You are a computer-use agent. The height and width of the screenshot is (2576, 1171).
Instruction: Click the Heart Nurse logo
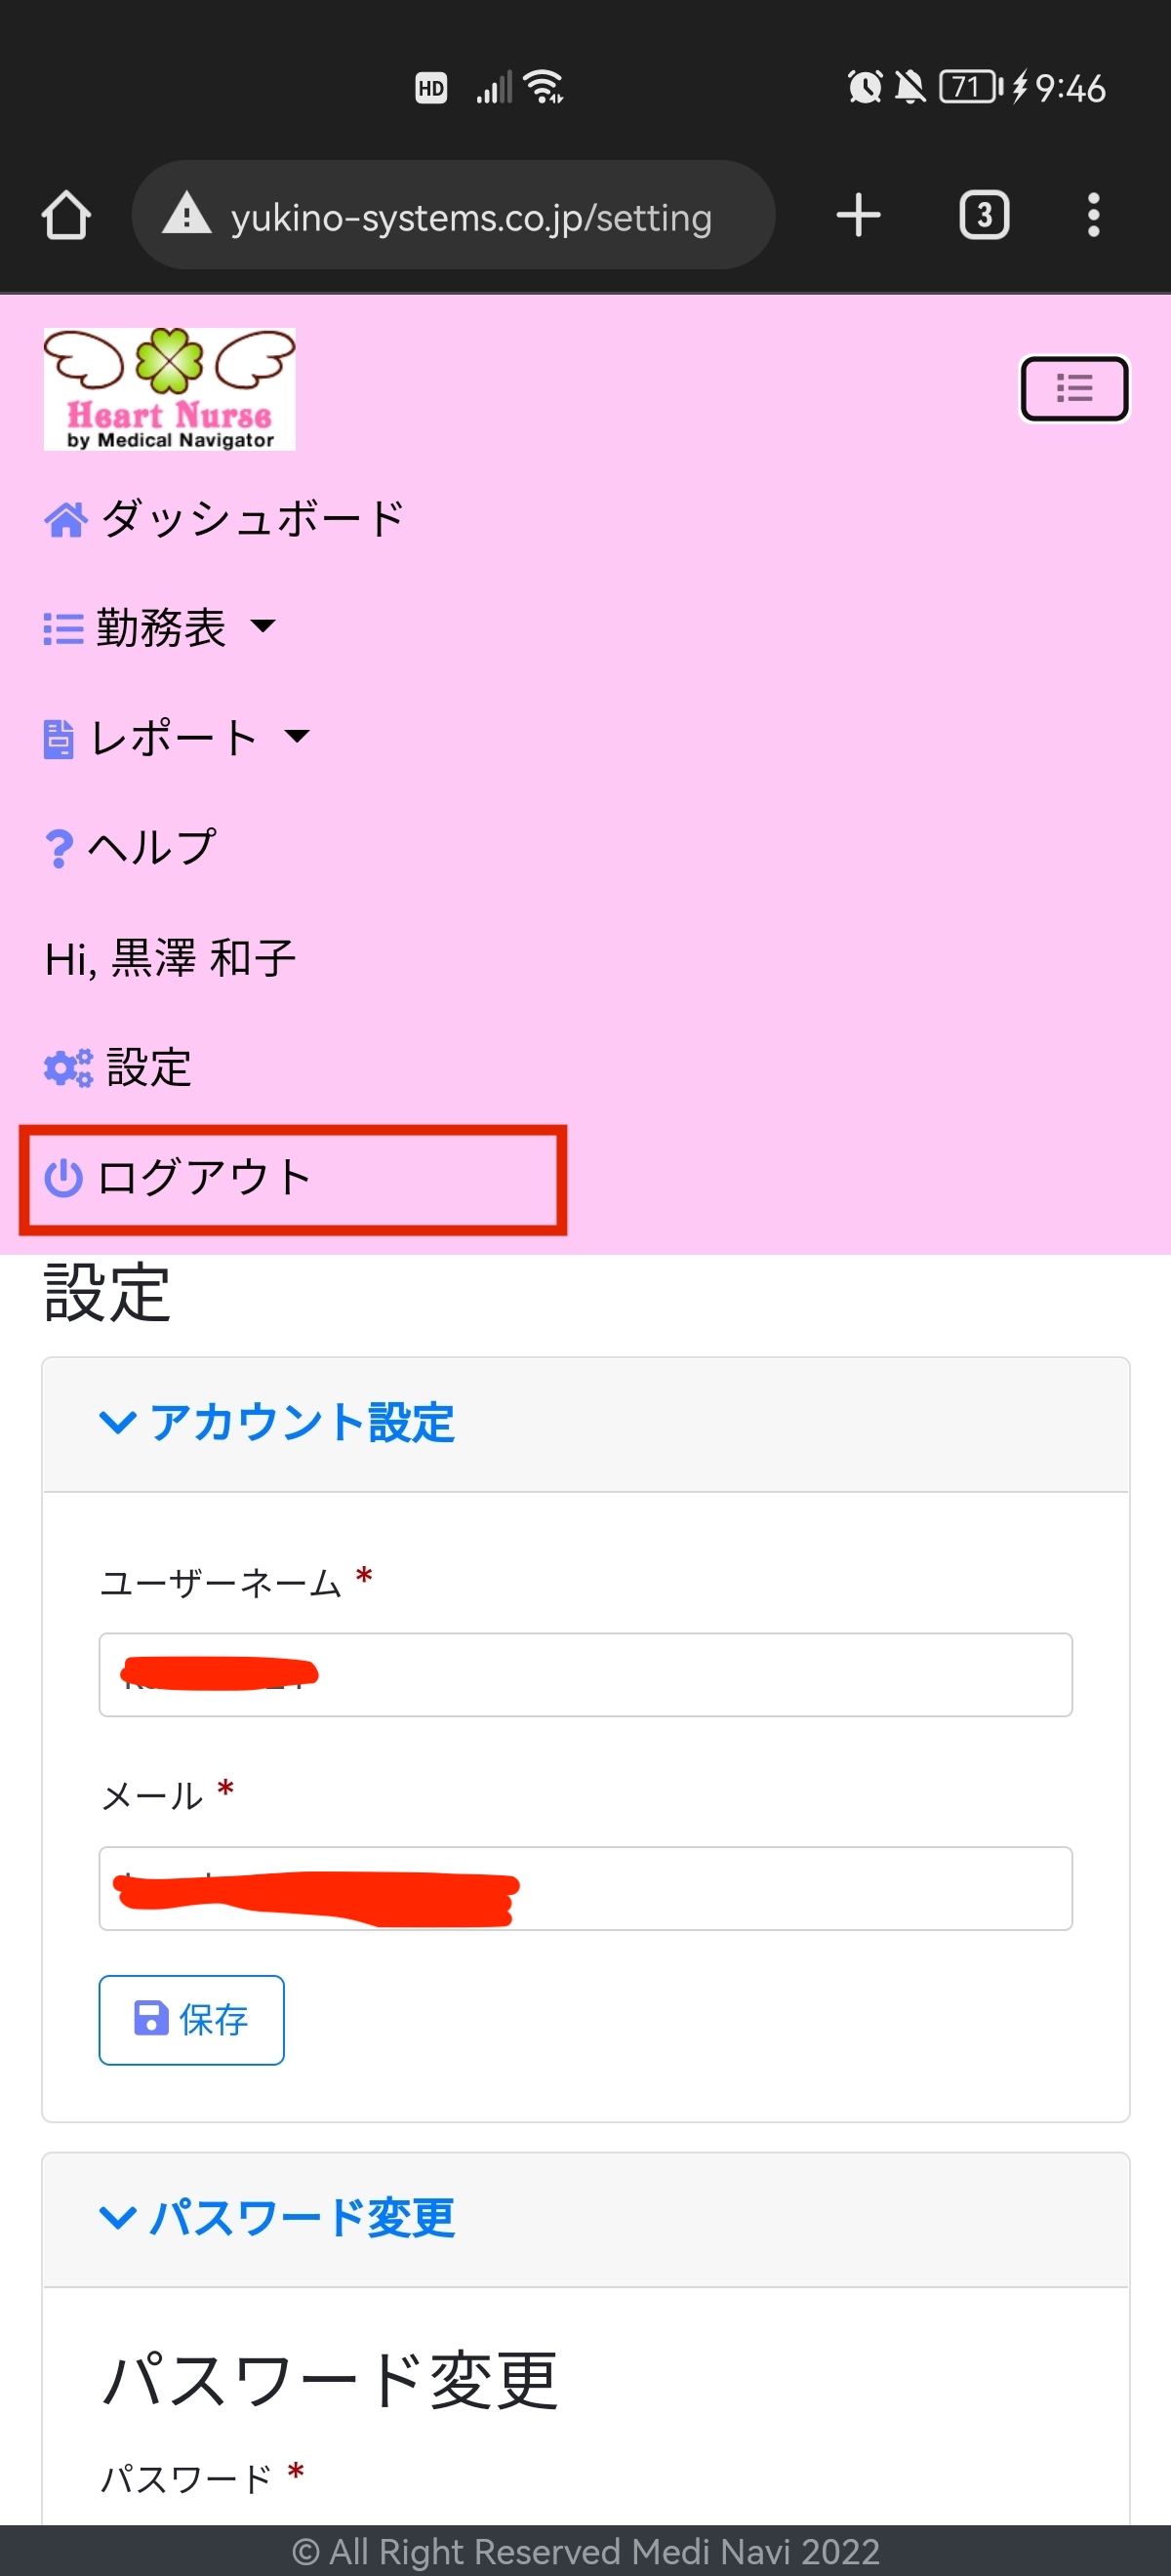(169, 389)
